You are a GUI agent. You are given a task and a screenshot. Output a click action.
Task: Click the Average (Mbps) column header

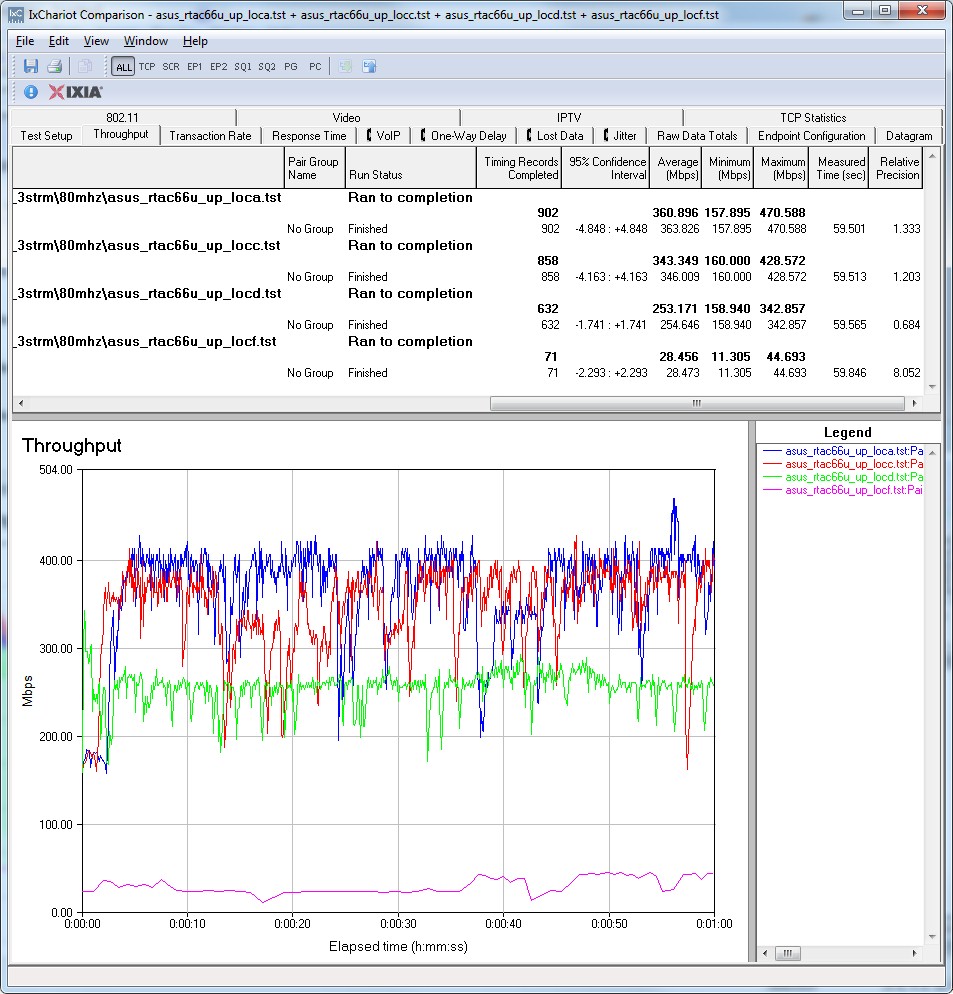tap(676, 168)
